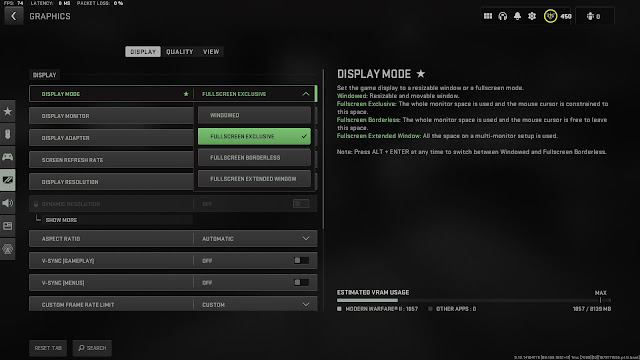This screenshot has height=360, width=640.
Task: Click the Graphics page title
Action: click(x=50, y=16)
